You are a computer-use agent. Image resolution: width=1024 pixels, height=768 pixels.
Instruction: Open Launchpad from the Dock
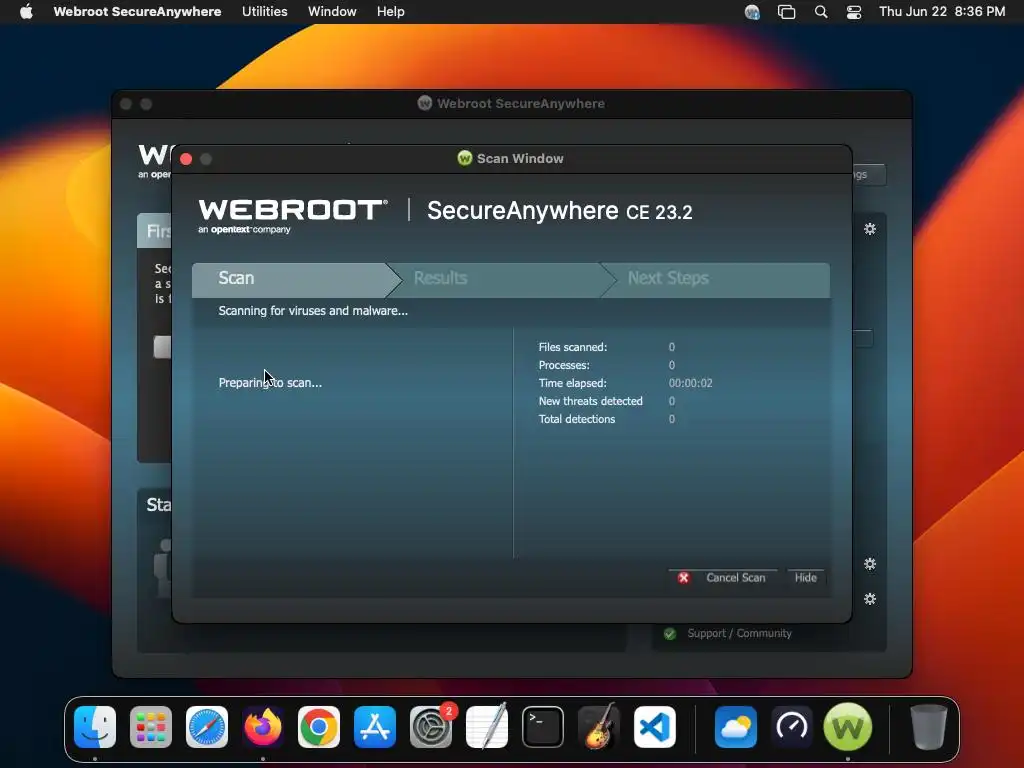tap(151, 727)
